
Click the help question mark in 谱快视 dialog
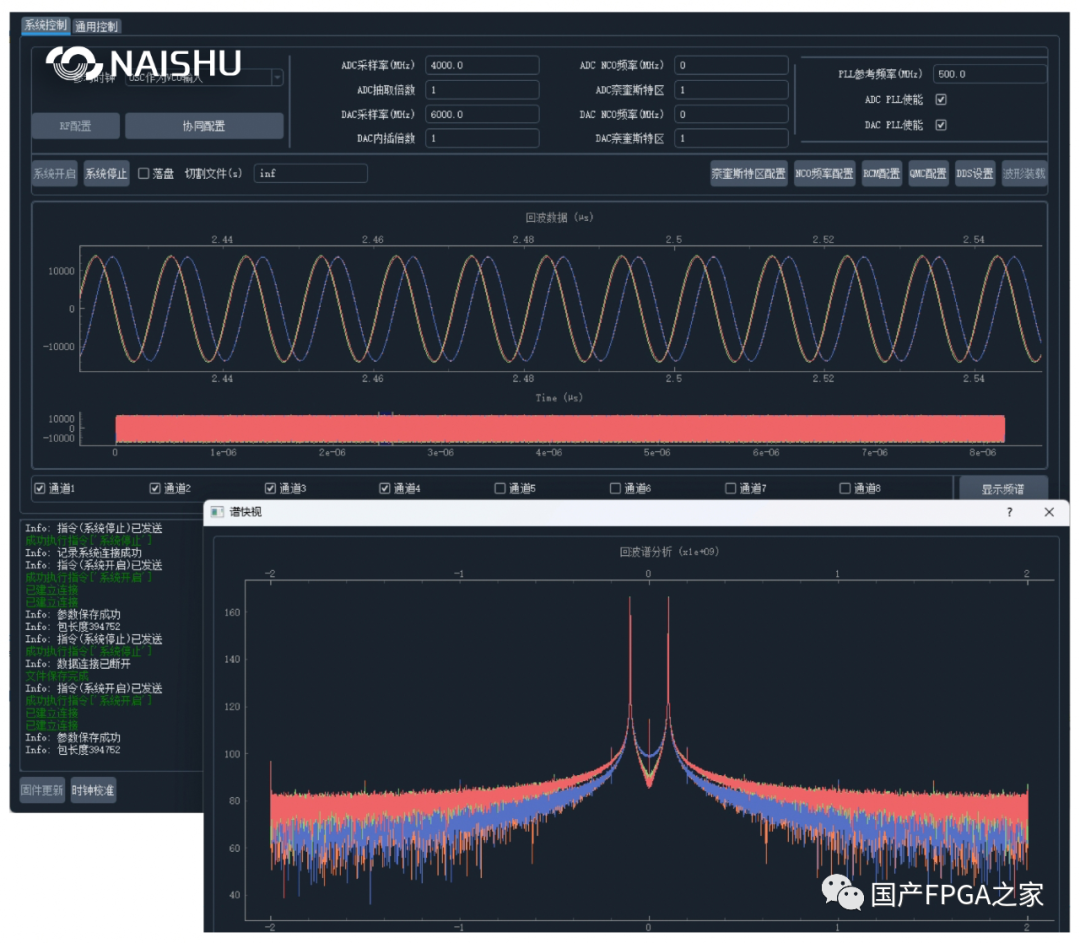pyautogui.click(x=1009, y=512)
